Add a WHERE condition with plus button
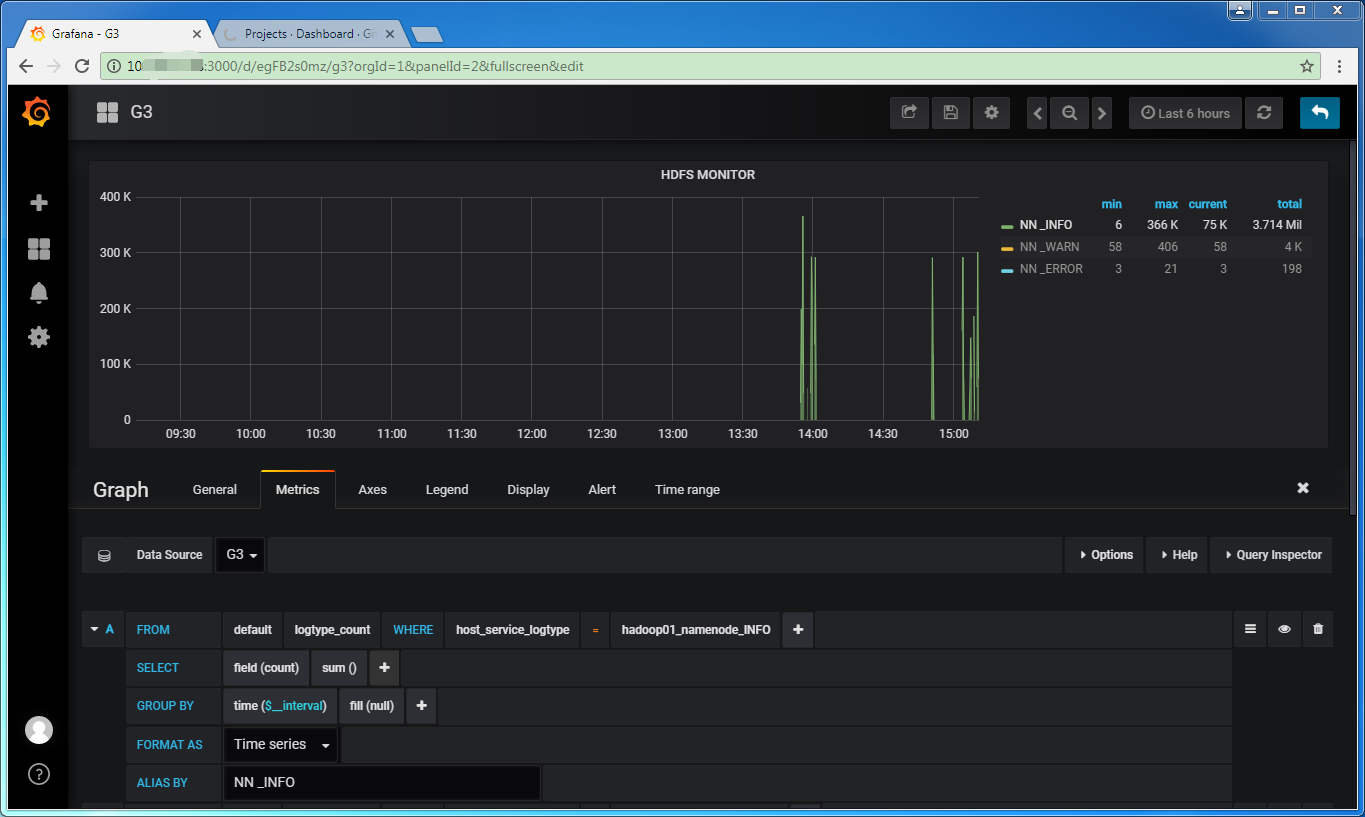The height and width of the screenshot is (817, 1365). coord(798,629)
